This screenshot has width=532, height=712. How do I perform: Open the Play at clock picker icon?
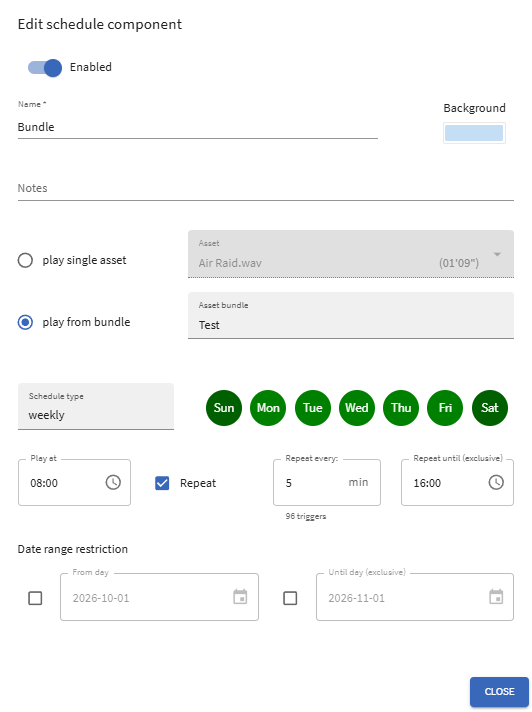tap(113, 482)
